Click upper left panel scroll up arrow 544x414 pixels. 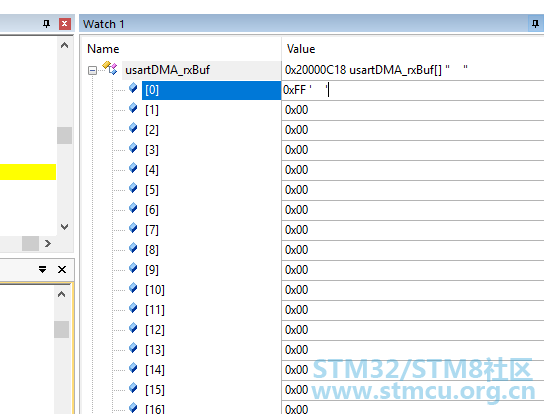point(65,45)
